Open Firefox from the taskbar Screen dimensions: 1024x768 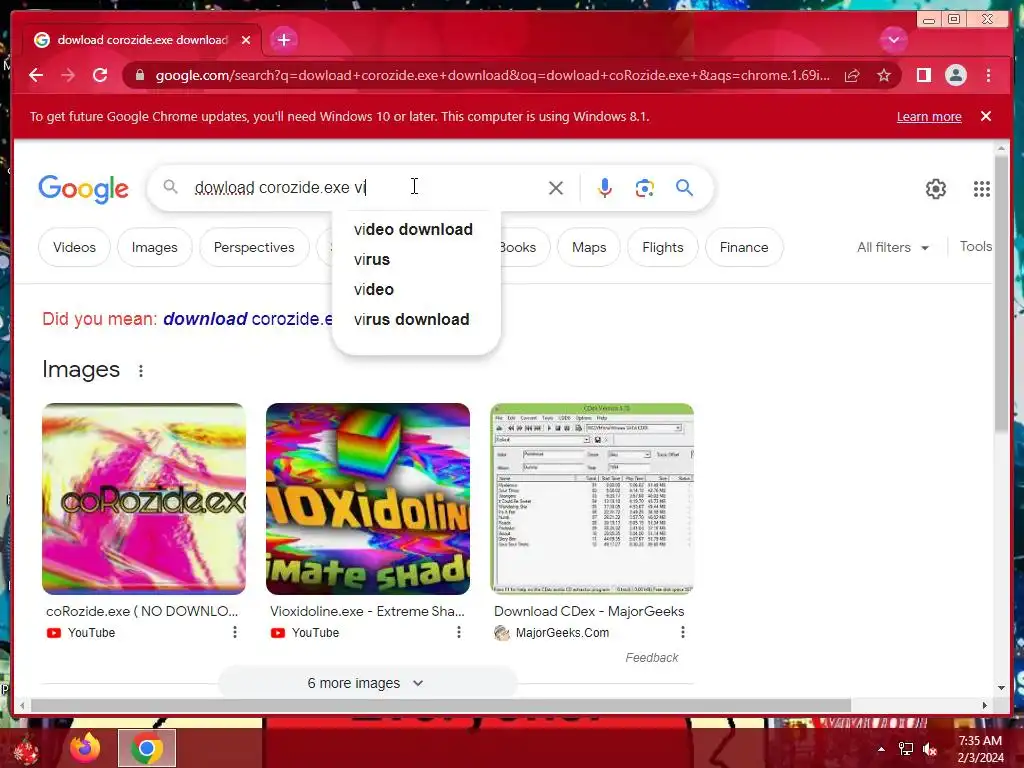86,748
